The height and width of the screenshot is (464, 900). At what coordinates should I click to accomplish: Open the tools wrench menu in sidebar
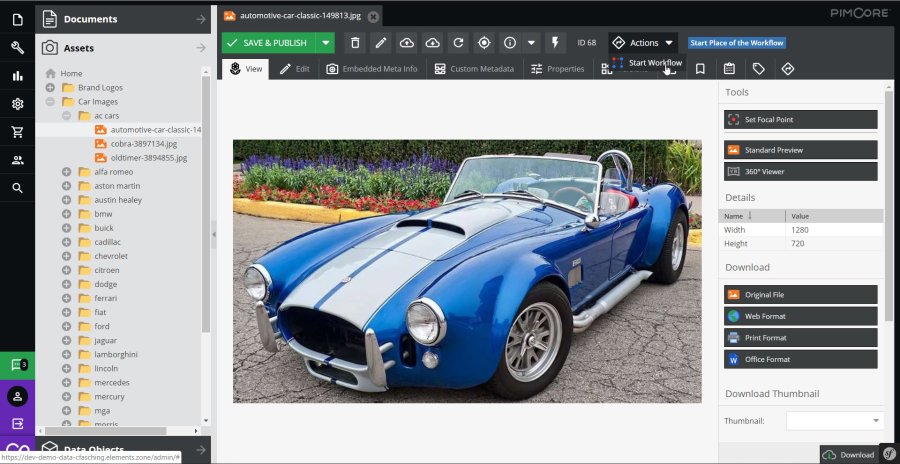pos(17,48)
